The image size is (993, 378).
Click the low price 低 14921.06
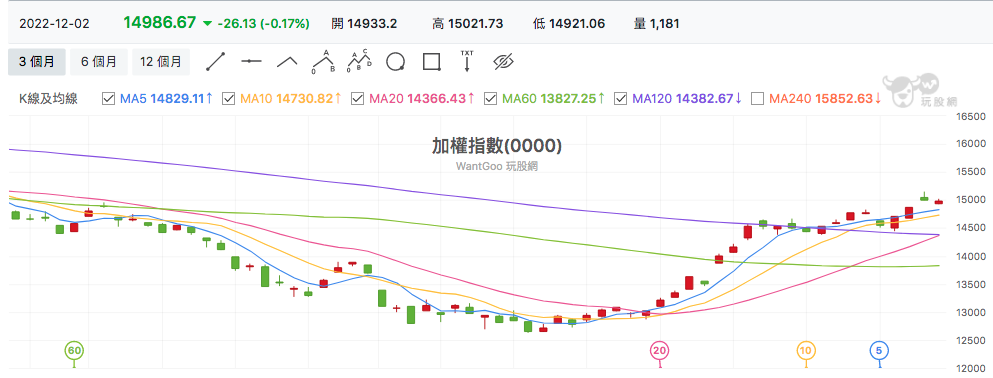[569, 24]
